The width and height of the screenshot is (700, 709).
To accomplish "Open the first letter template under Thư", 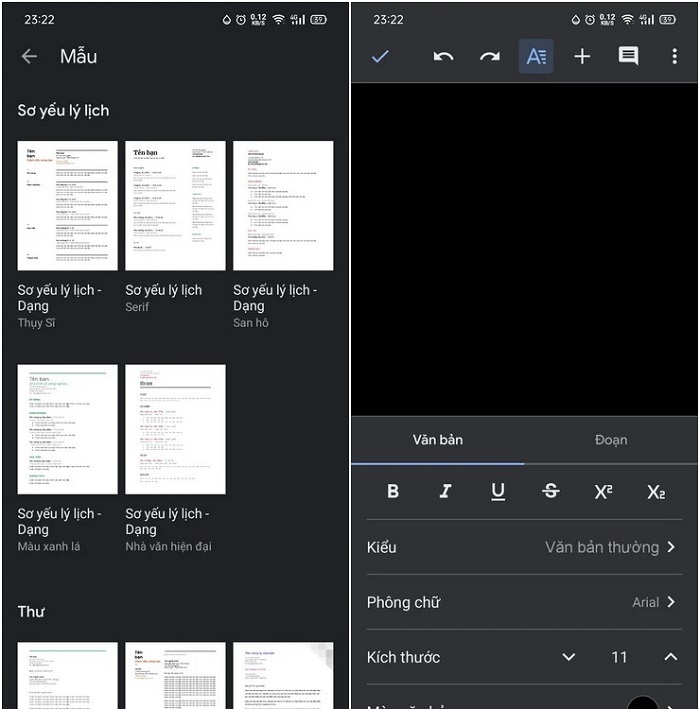I will tap(67, 676).
